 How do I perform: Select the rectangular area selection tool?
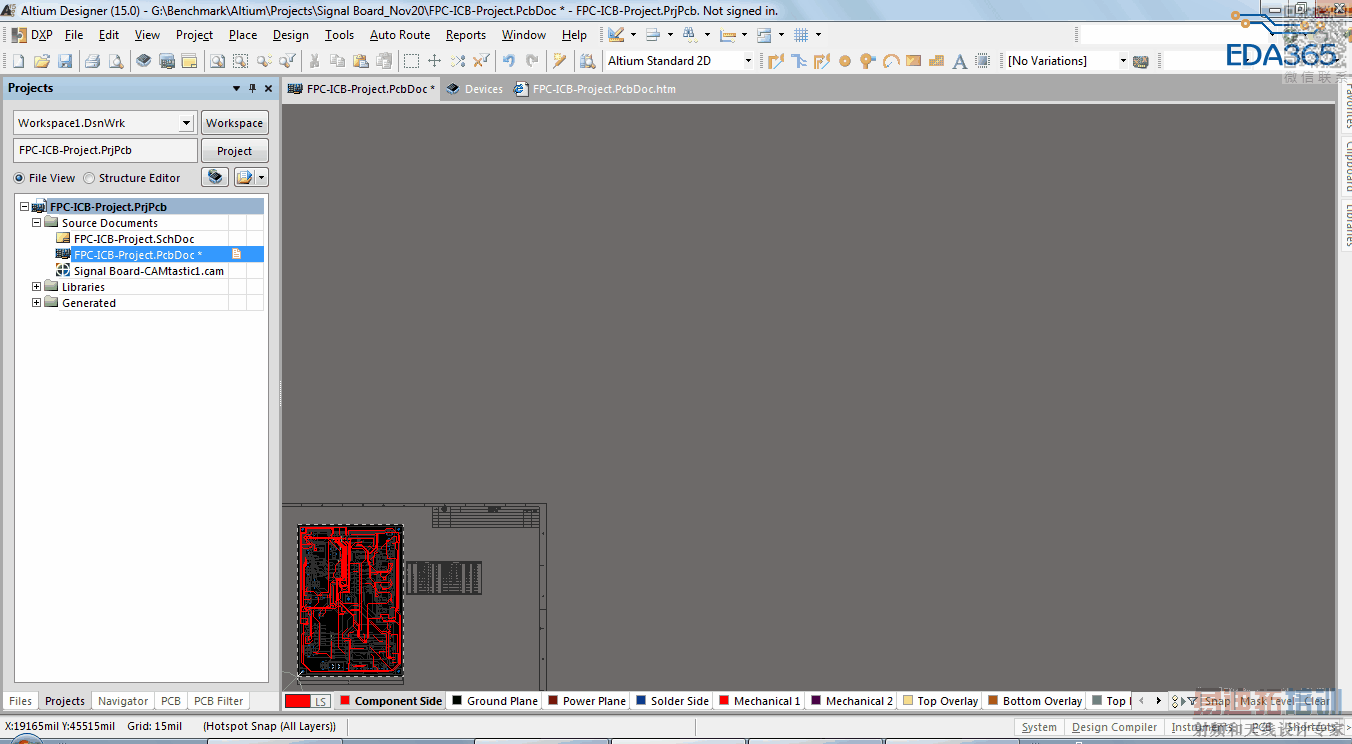[x=411, y=61]
